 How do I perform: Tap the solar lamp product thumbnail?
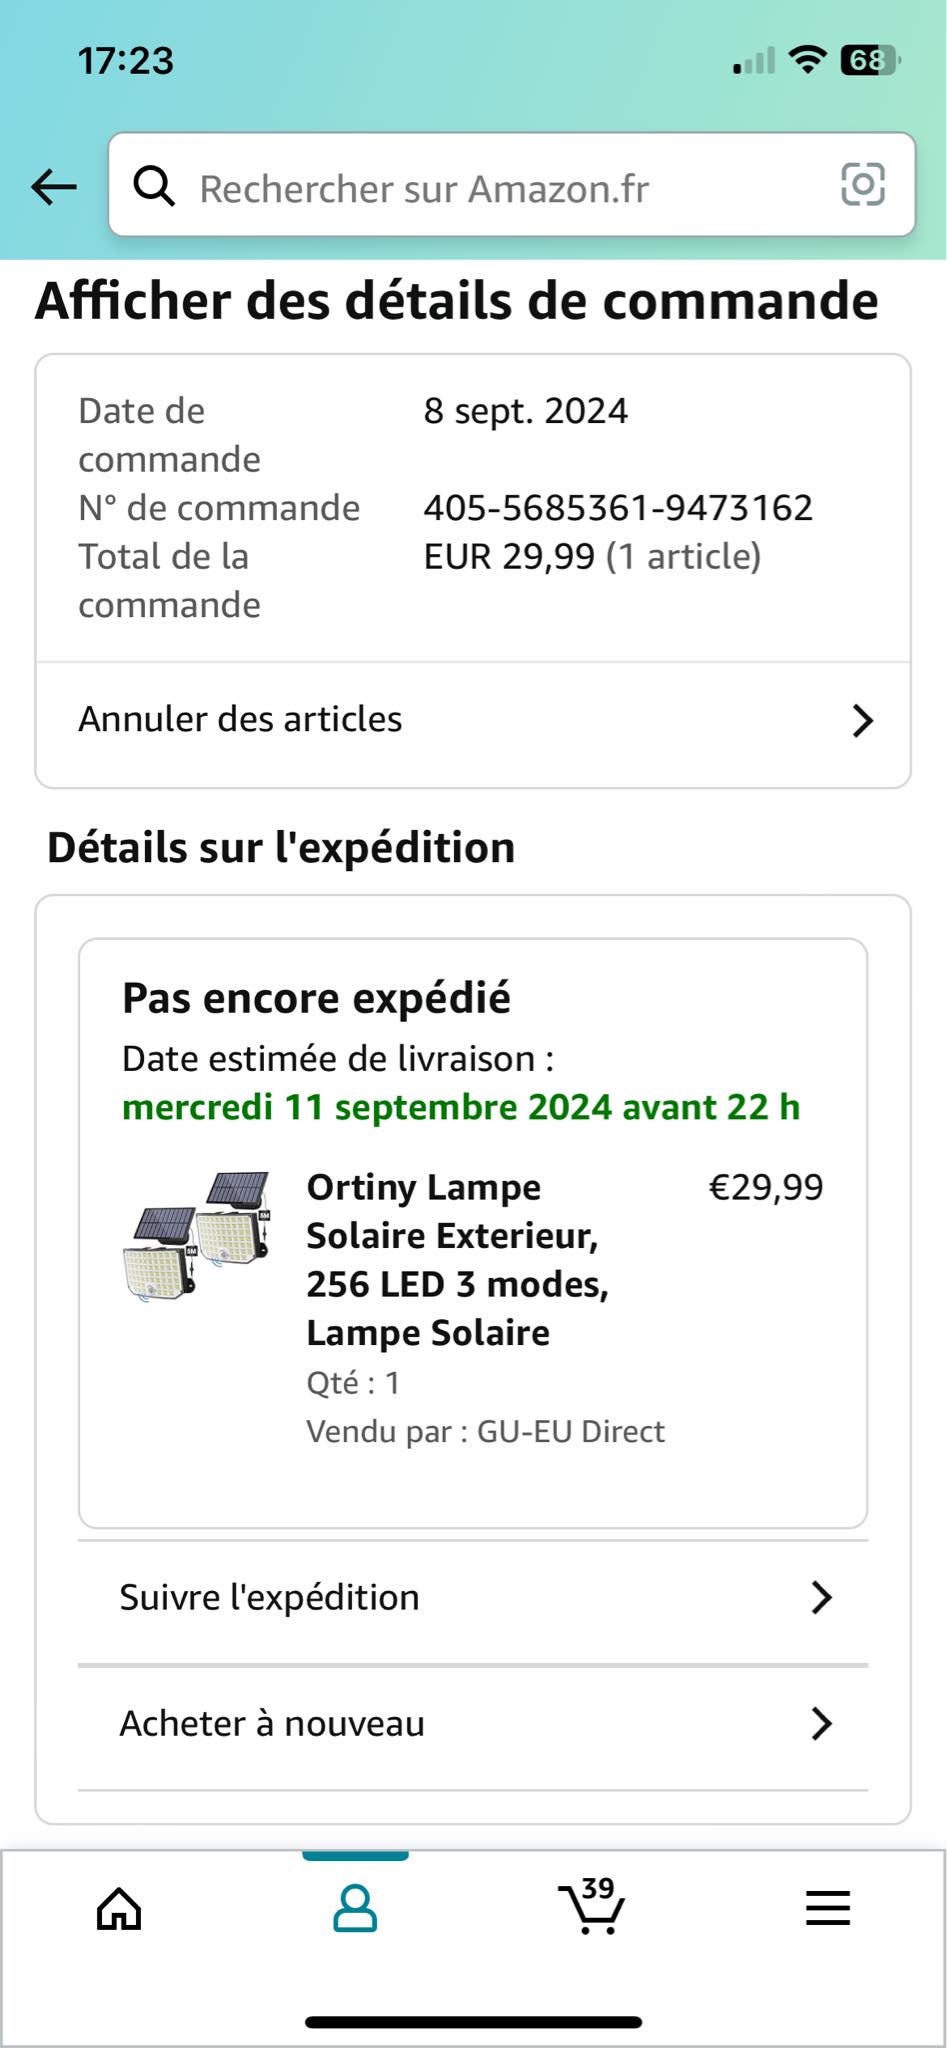pyautogui.click(x=198, y=1236)
